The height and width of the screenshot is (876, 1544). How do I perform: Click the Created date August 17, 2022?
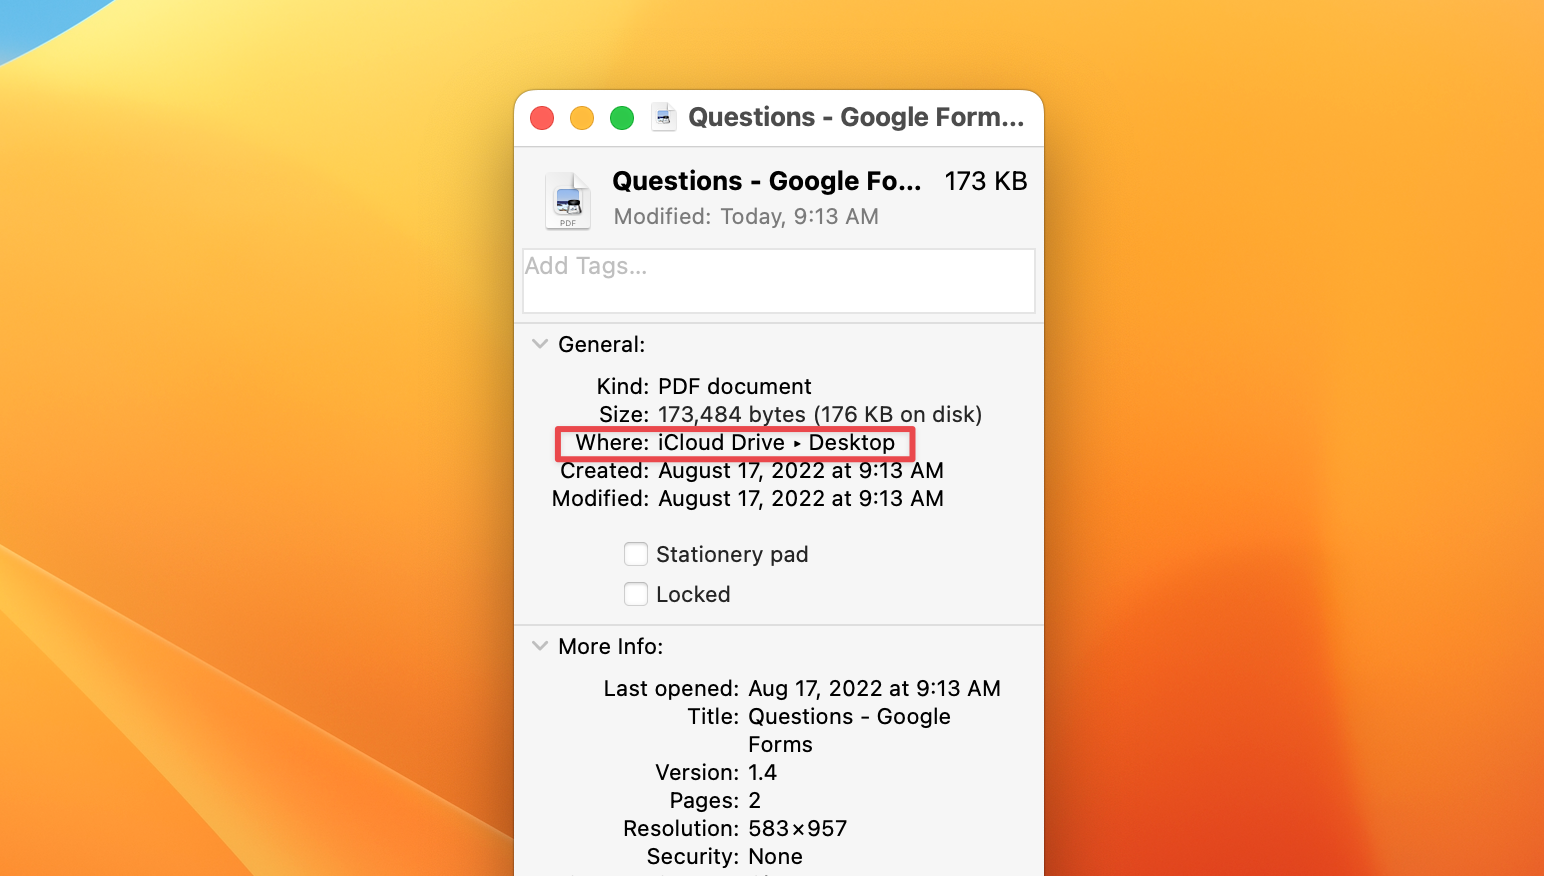800,470
